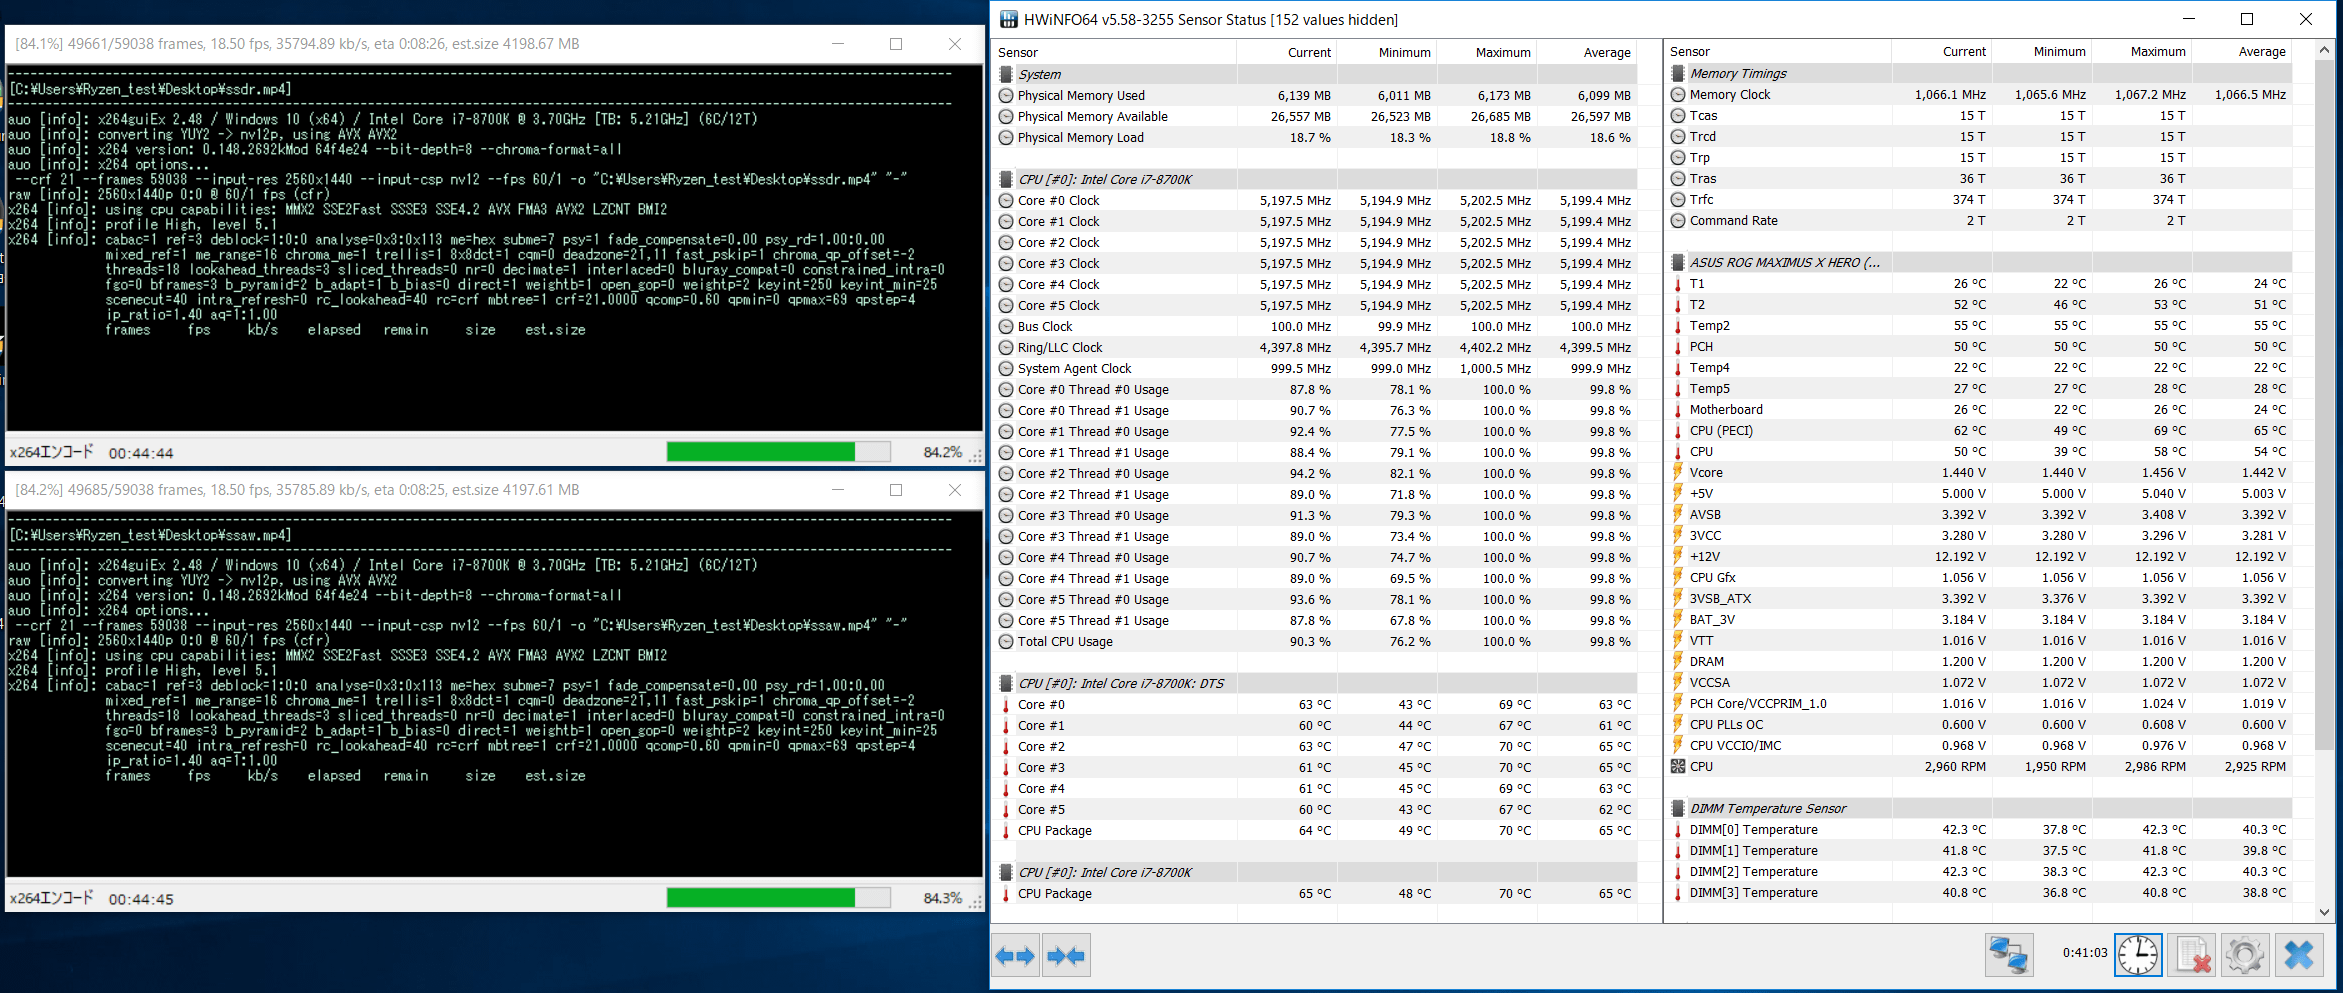Click the shrink columns arrows button in HWiNFO
2343x993 pixels.
pyautogui.click(x=1065, y=956)
